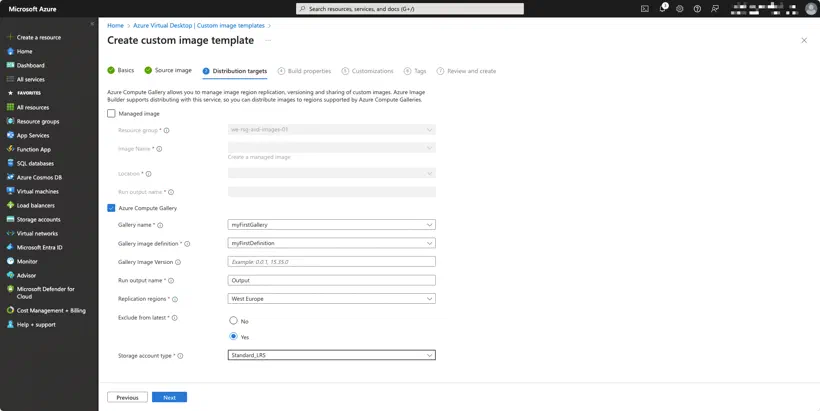
Task: Click the help question mark icon
Action: click(697, 9)
